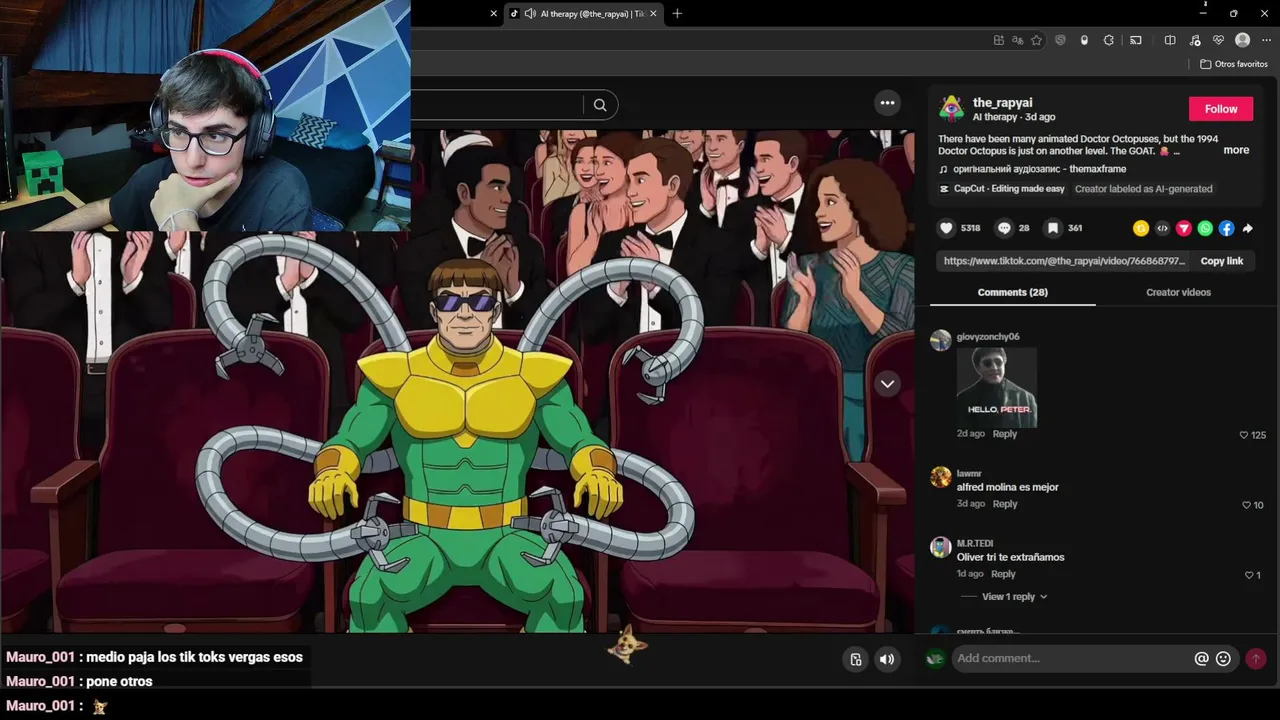Like the video with the heart icon
The image size is (1280, 720).
click(x=946, y=228)
